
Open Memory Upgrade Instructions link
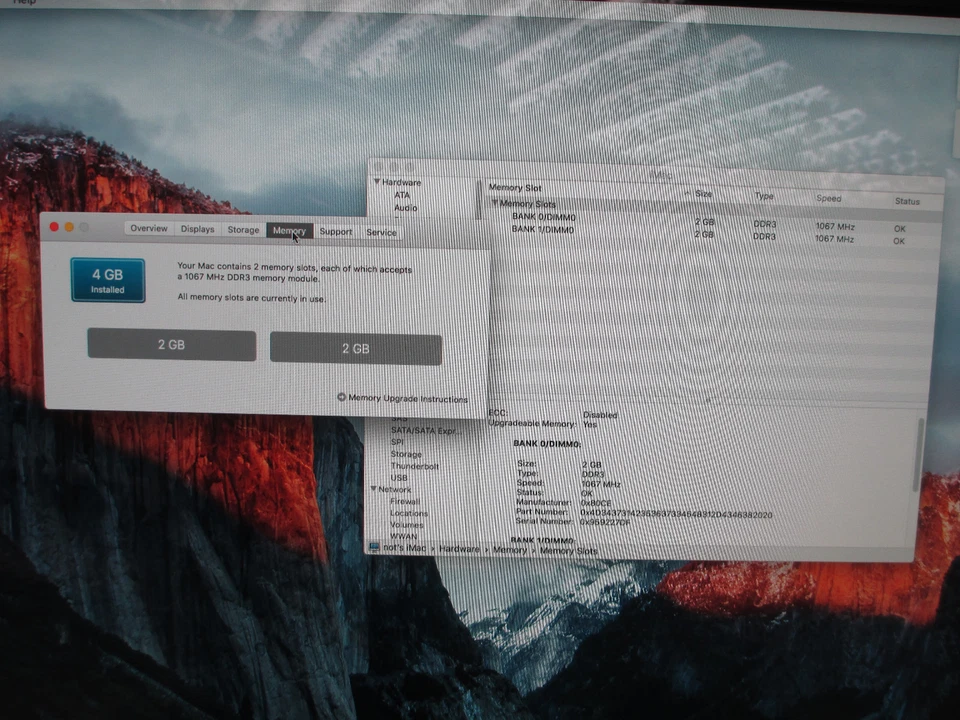pyautogui.click(x=408, y=399)
